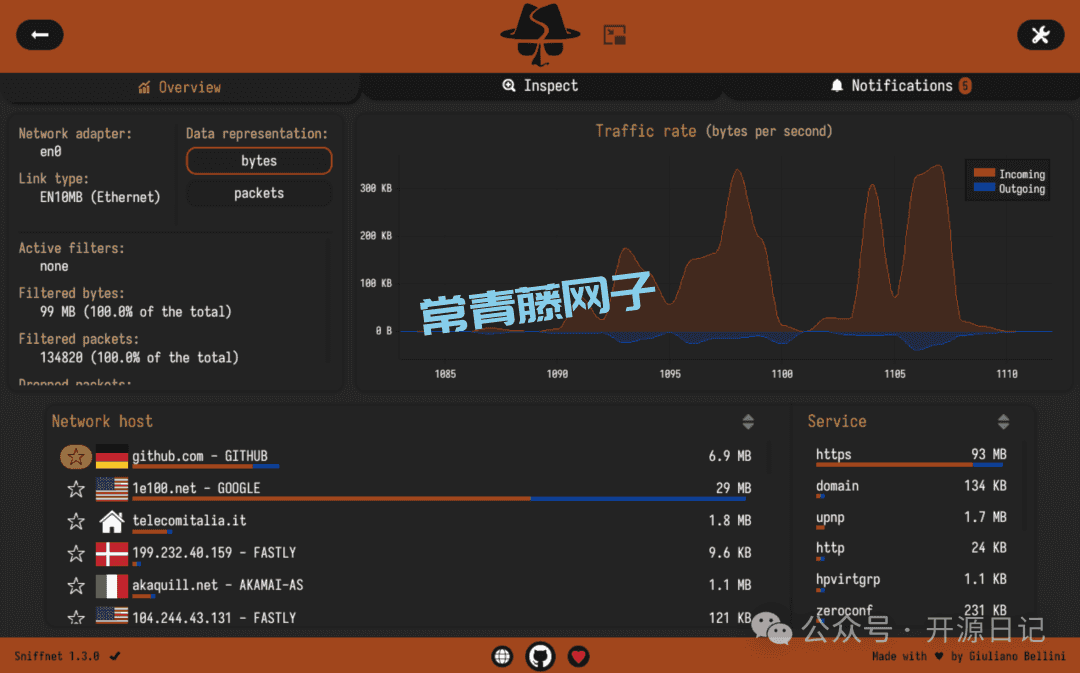Change Network host sort order arrows
Image resolution: width=1080 pixels, height=673 pixels.
[x=748, y=422]
